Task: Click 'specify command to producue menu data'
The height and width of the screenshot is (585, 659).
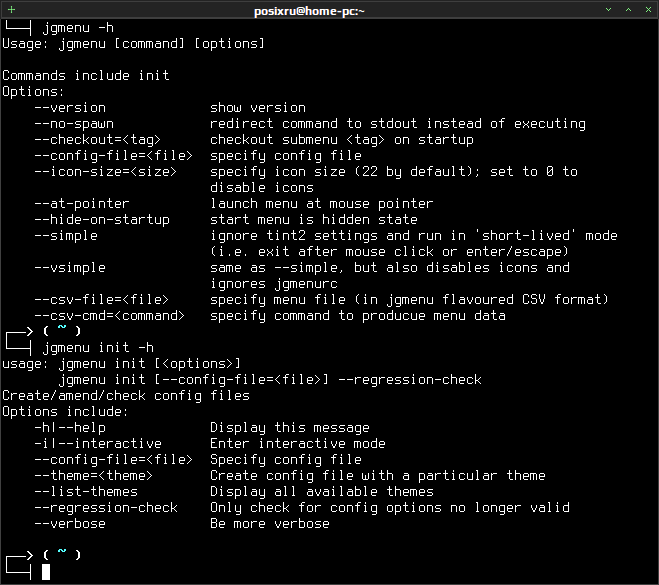Action: pos(358,316)
